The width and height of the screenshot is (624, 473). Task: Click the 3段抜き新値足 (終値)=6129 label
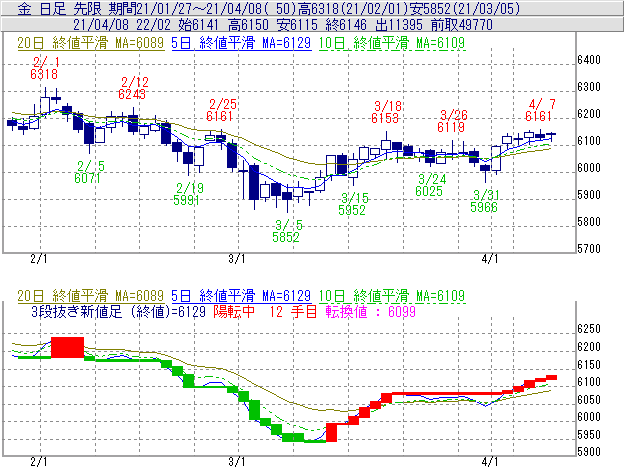[118, 311]
